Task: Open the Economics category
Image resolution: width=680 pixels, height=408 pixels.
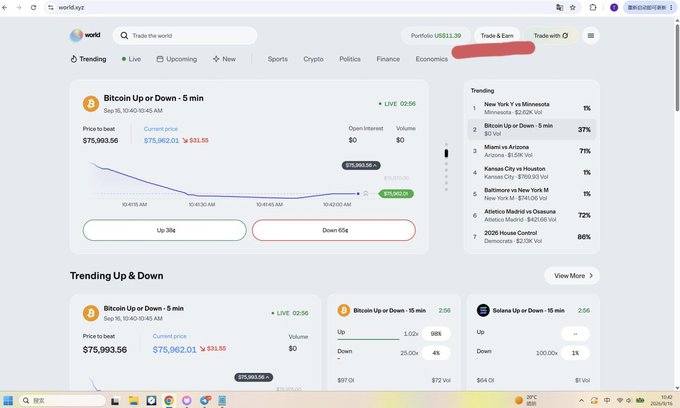Action: coord(432,59)
